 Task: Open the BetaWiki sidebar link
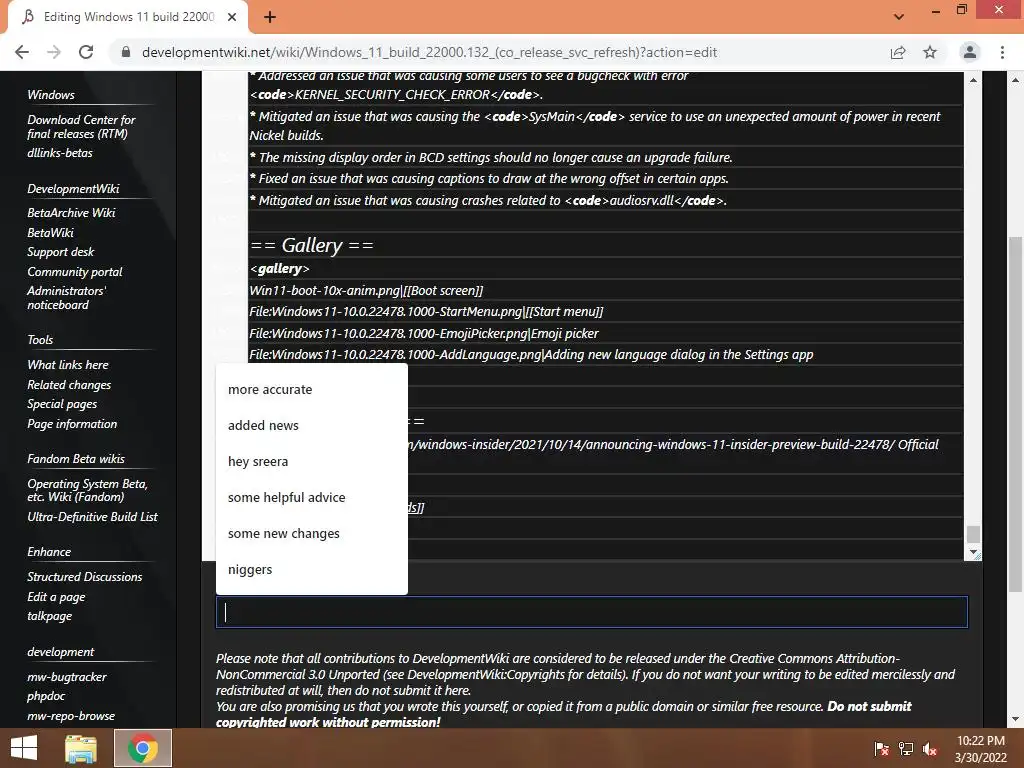(50, 232)
